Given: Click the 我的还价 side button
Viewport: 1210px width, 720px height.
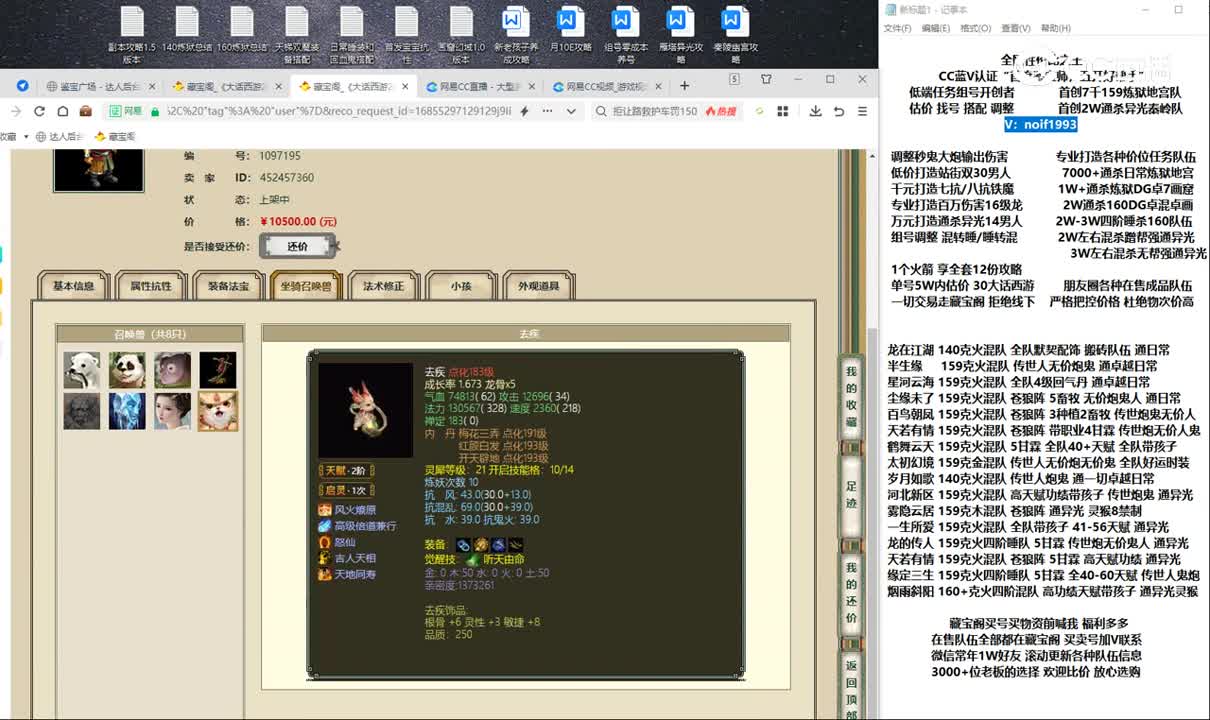Looking at the screenshot, I should pos(851,592).
